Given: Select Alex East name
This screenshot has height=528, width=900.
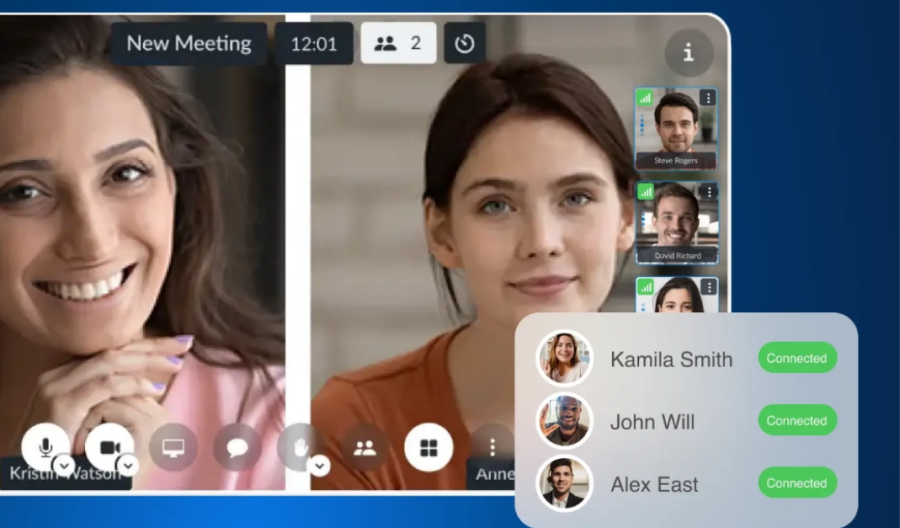Looking at the screenshot, I should pos(654,485).
